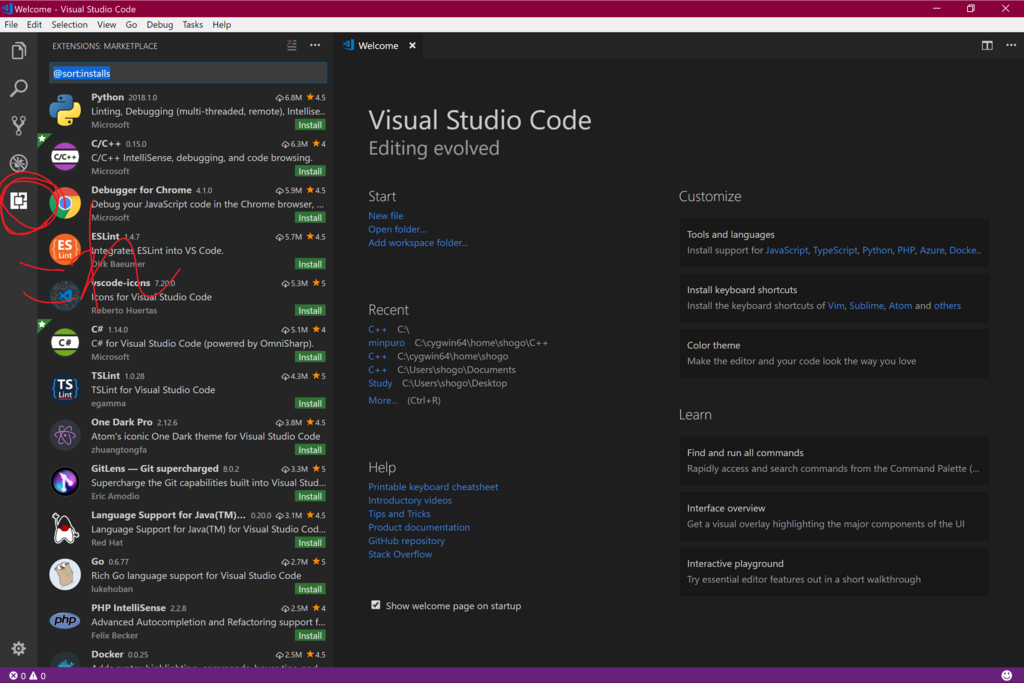Select the One Dark Pro logo

(65, 435)
